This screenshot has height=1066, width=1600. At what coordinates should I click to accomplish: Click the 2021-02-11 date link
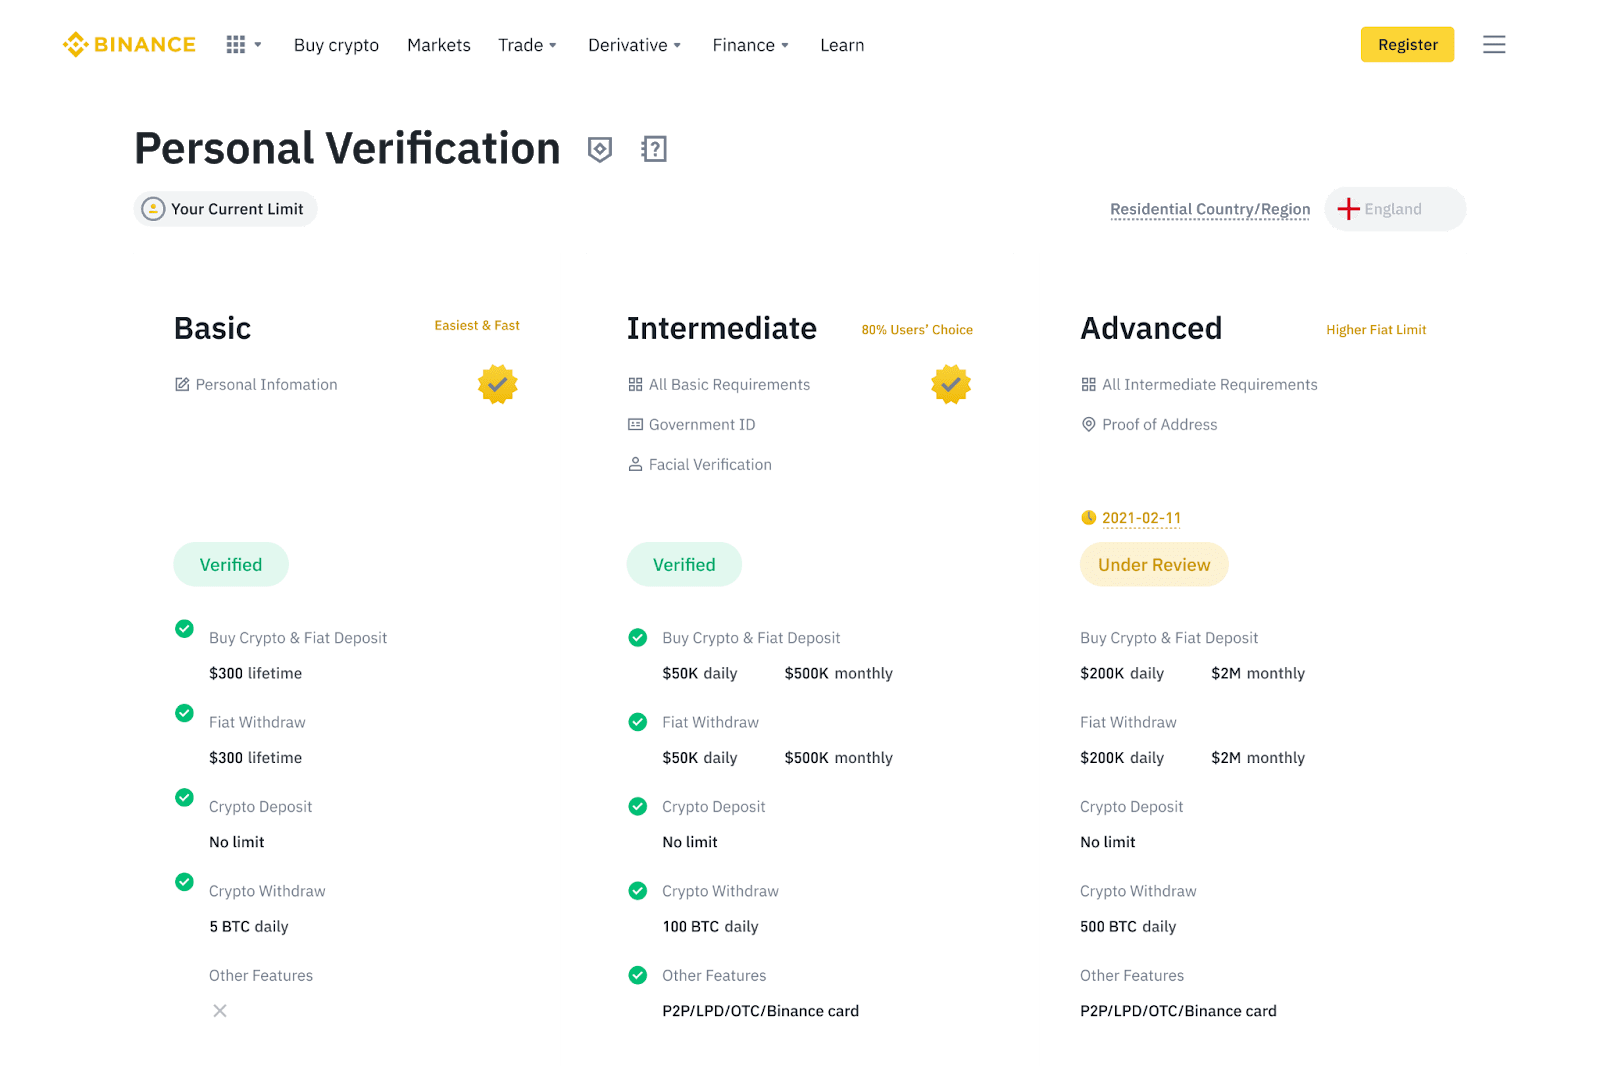pyautogui.click(x=1141, y=518)
